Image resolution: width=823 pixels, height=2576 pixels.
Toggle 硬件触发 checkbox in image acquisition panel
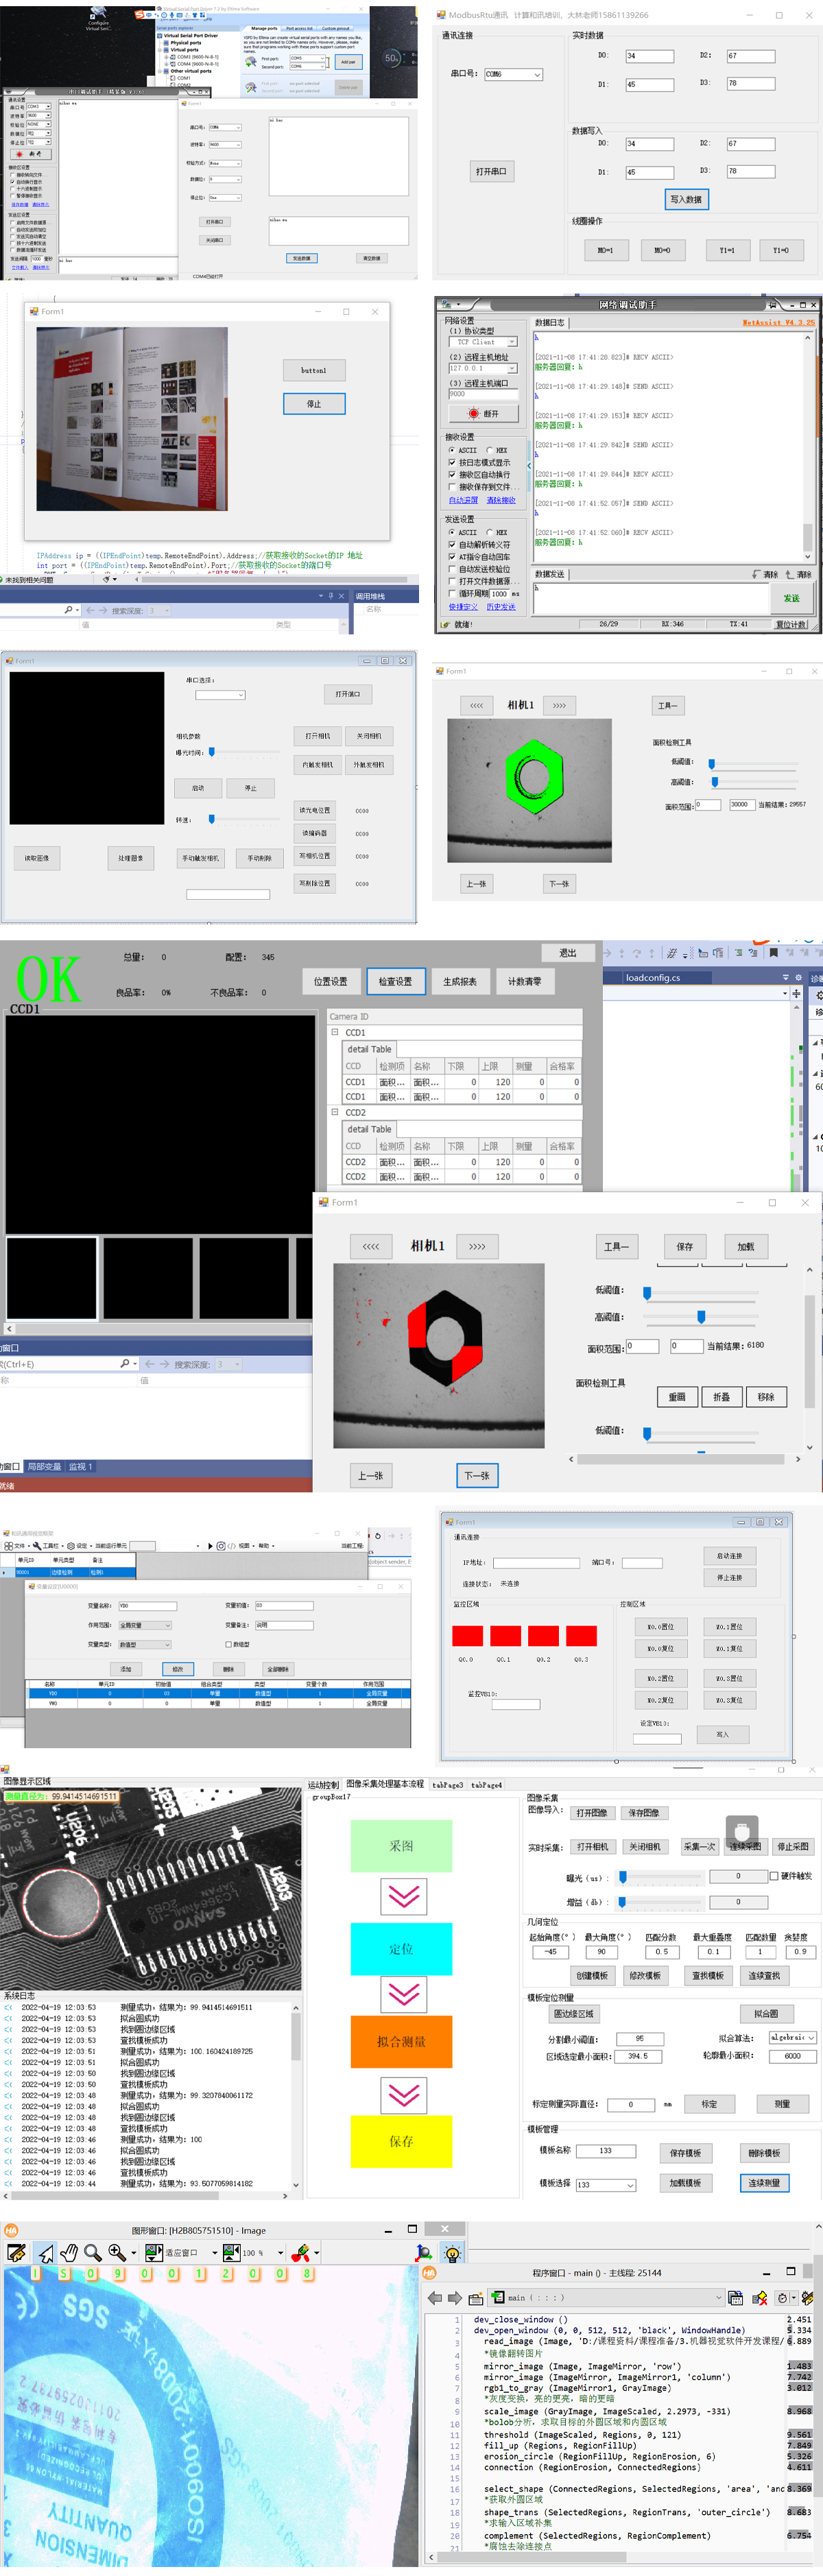coord(774,1876)
